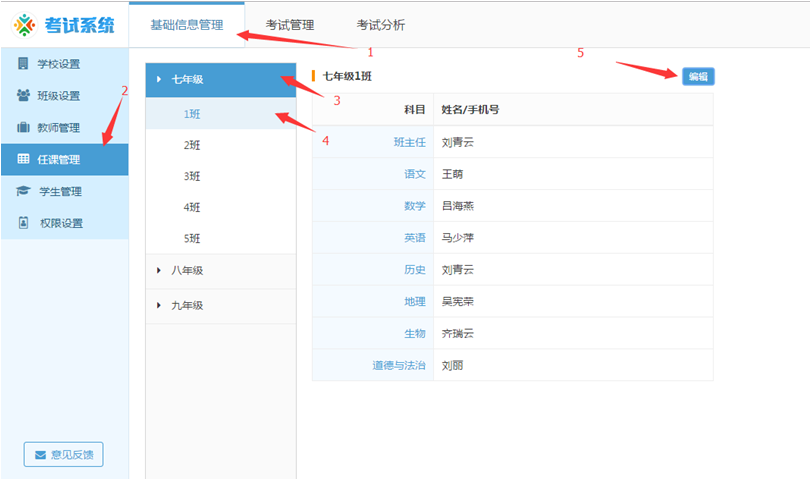Viewport: 811px width, 480px height.
Task: Expand the 九年级 grade arrow
Action: pyautogui.click(x=159, y=305)
